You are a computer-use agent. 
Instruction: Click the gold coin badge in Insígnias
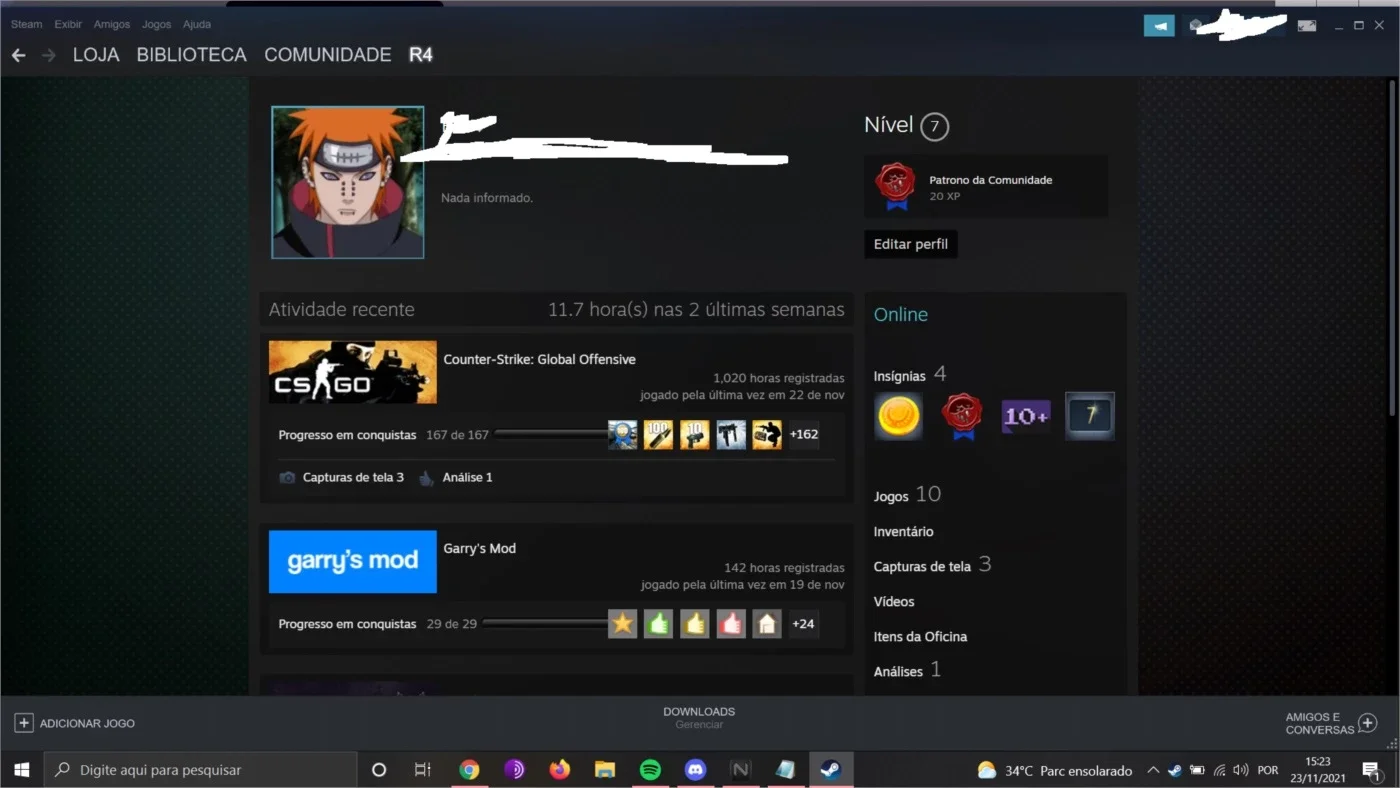point(898,416)
